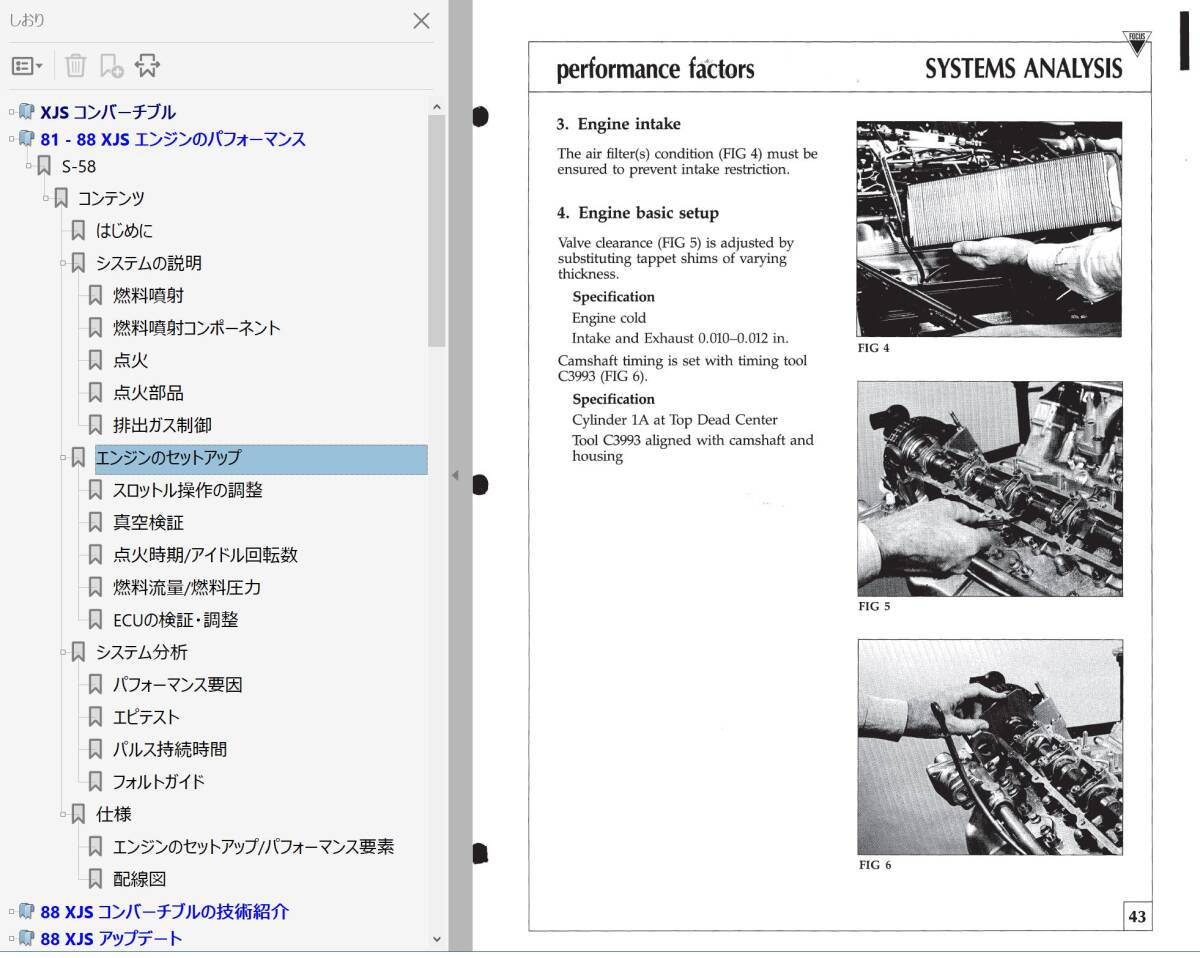Click the bookmark icon next to エピテスト

coord(95,717)
